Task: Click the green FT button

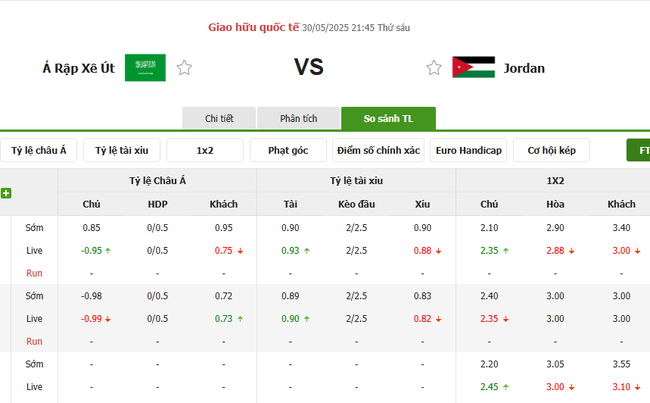Action: click(640, 151)
